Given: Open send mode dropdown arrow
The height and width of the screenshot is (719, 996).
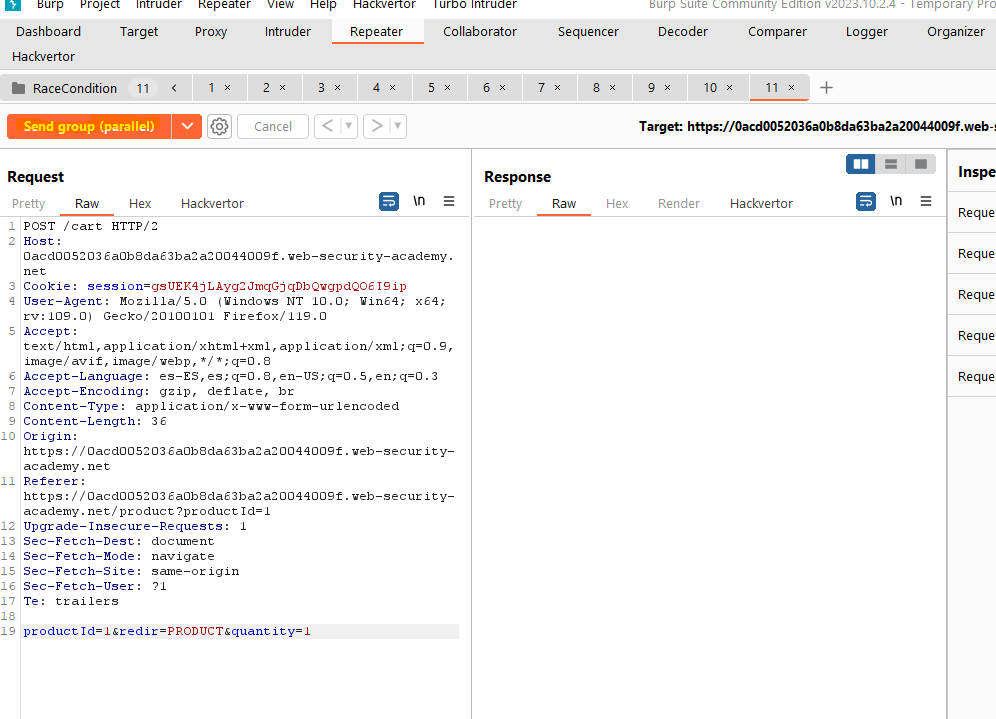Looking at the screenshot, I should tap(187, 126).
